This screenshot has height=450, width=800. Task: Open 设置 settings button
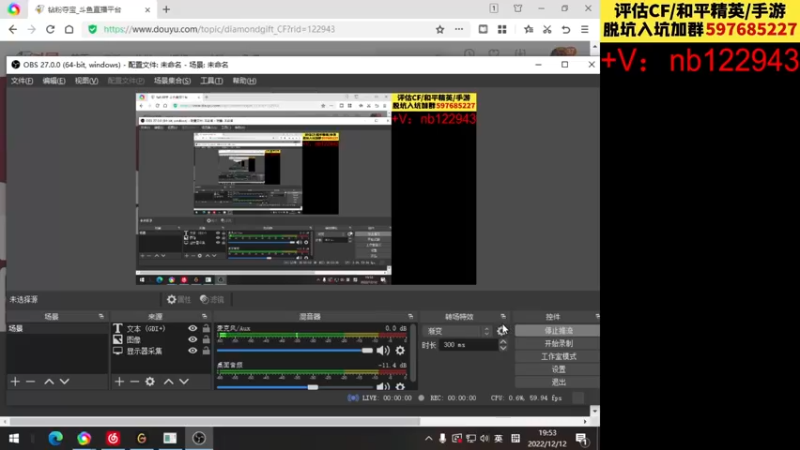click(558, 369)
